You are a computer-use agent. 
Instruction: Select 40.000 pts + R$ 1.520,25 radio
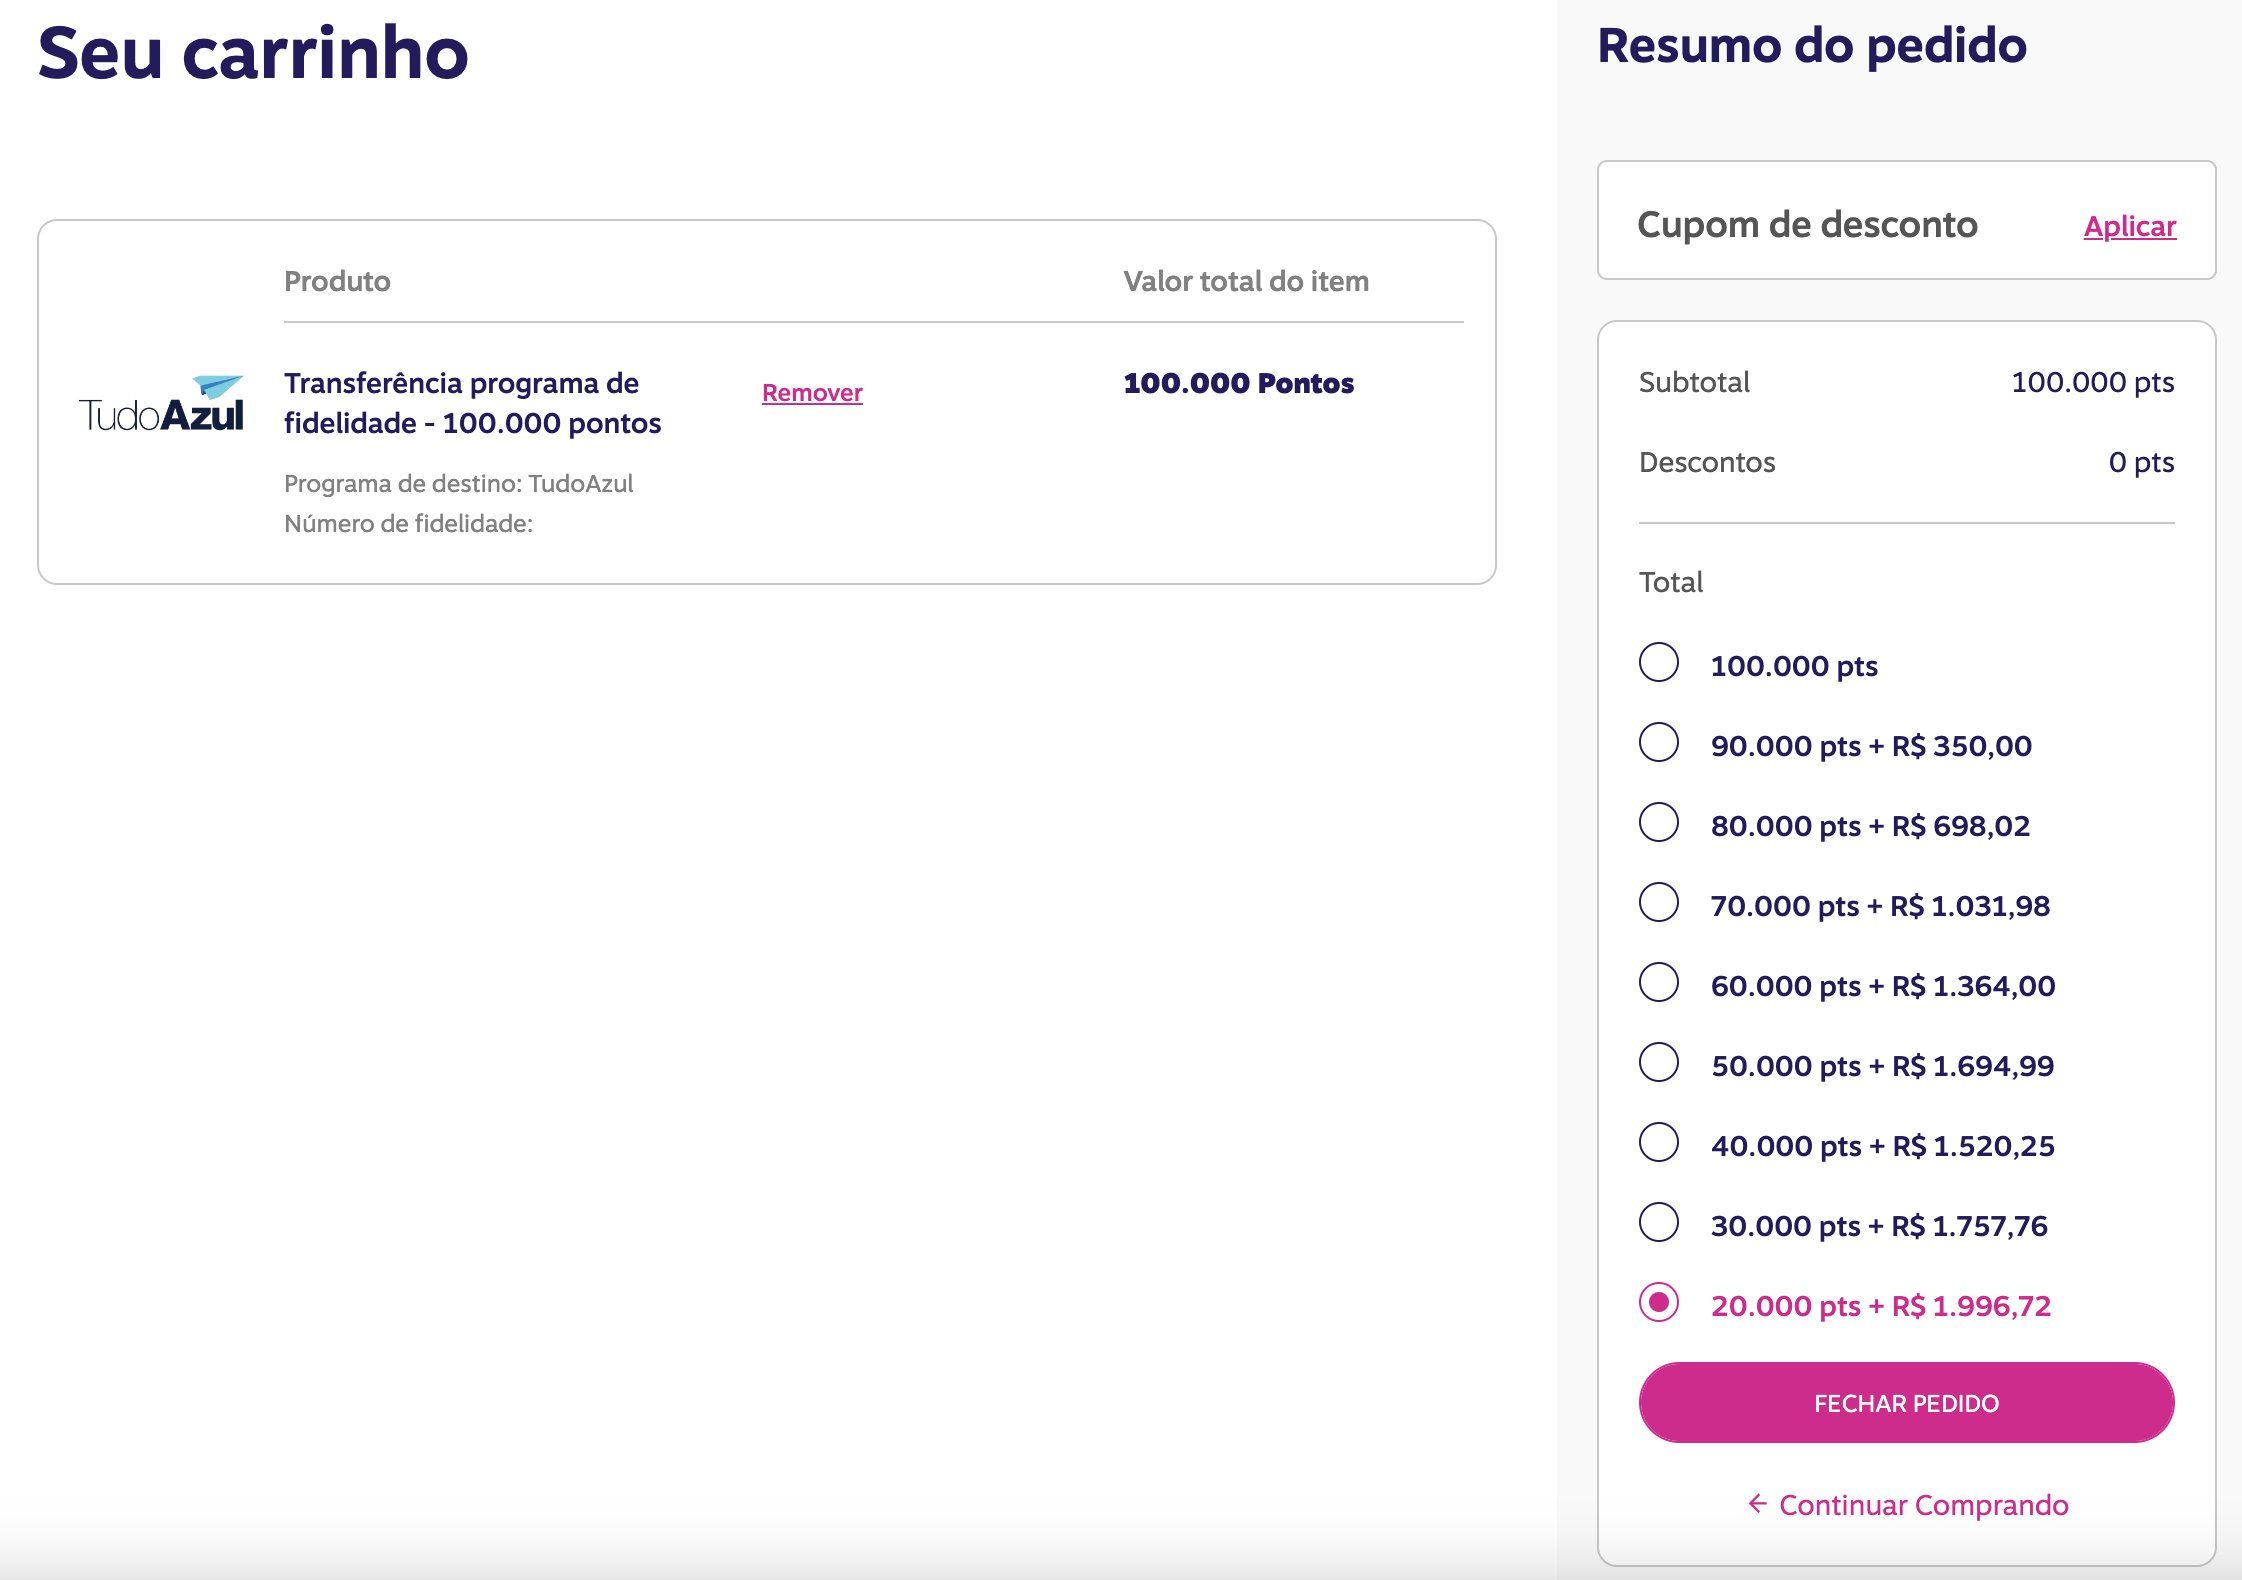[1659, 1142]
